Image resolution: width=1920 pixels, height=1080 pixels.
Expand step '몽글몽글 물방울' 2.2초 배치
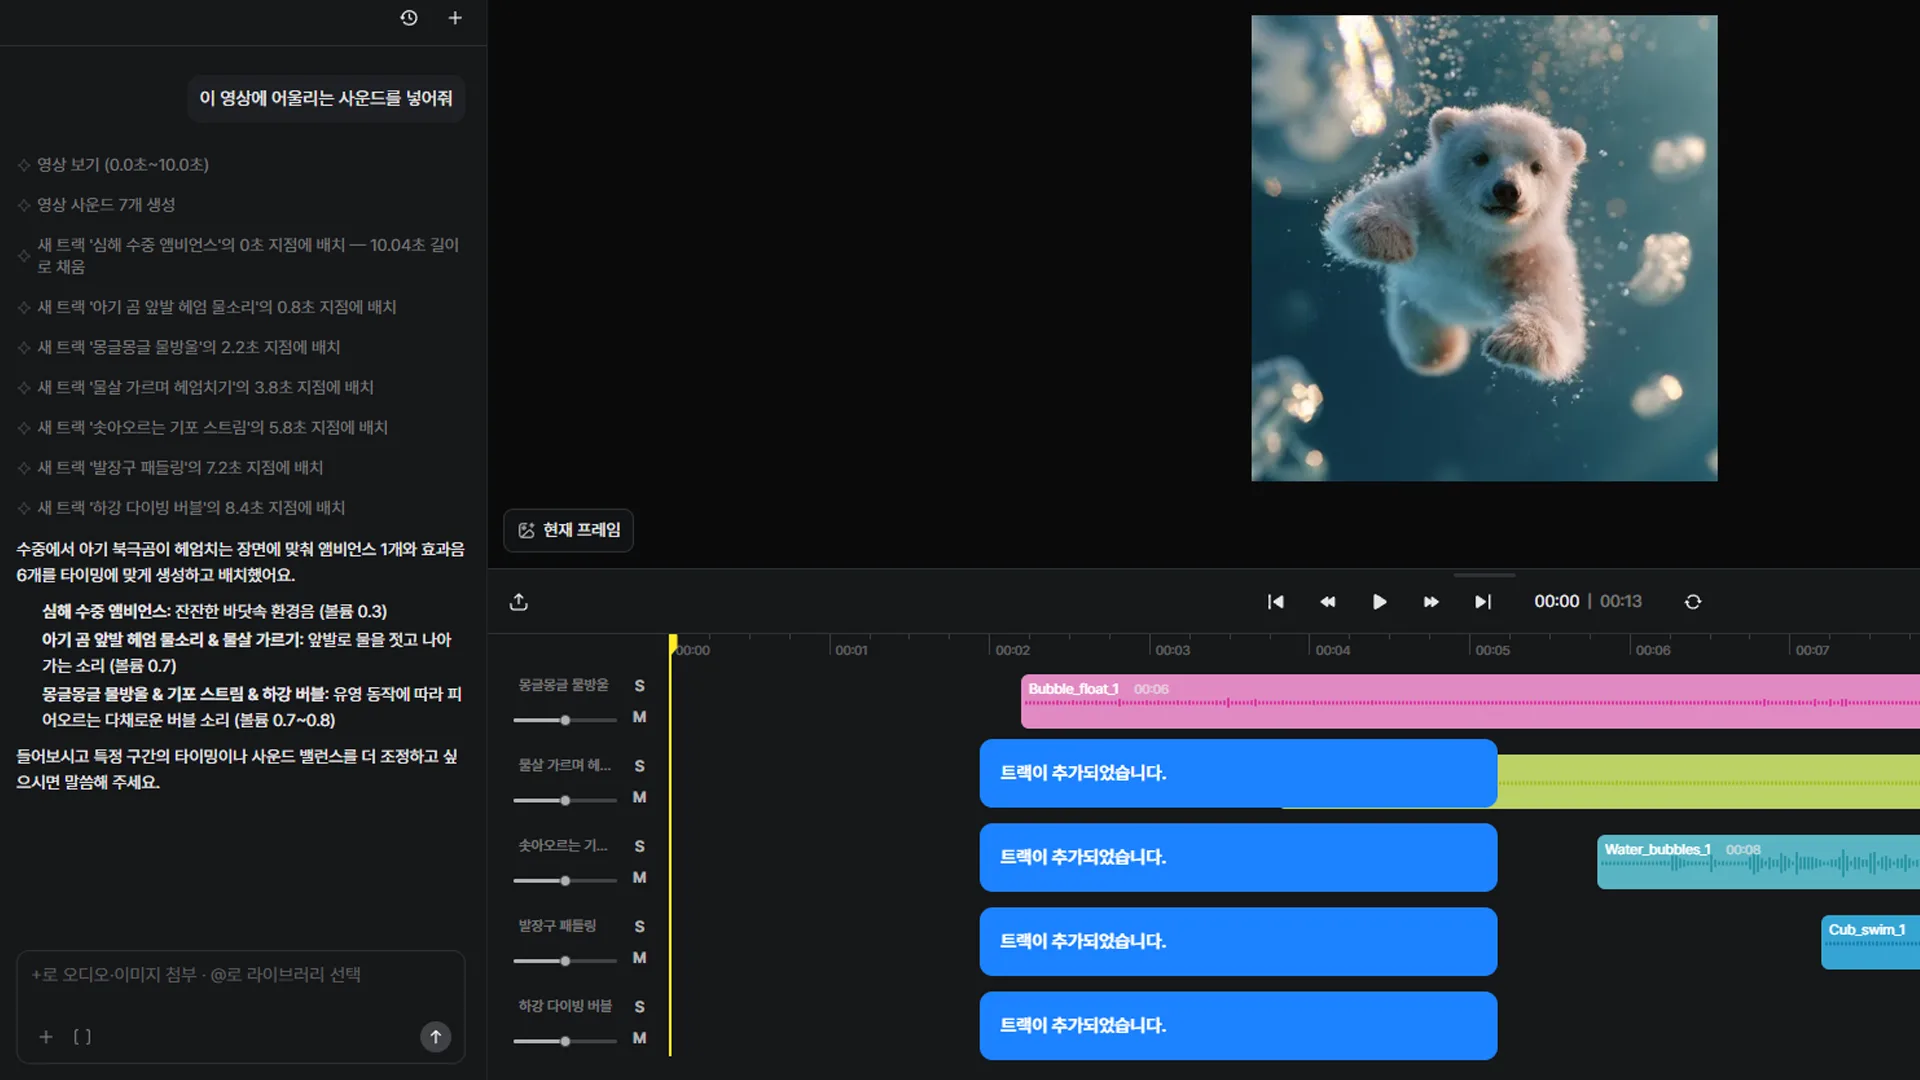189,347
